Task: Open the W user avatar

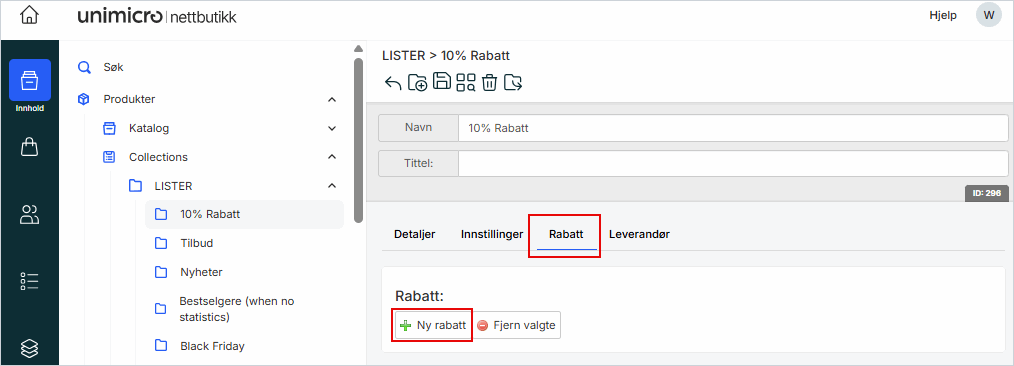Action: point(989,16)
